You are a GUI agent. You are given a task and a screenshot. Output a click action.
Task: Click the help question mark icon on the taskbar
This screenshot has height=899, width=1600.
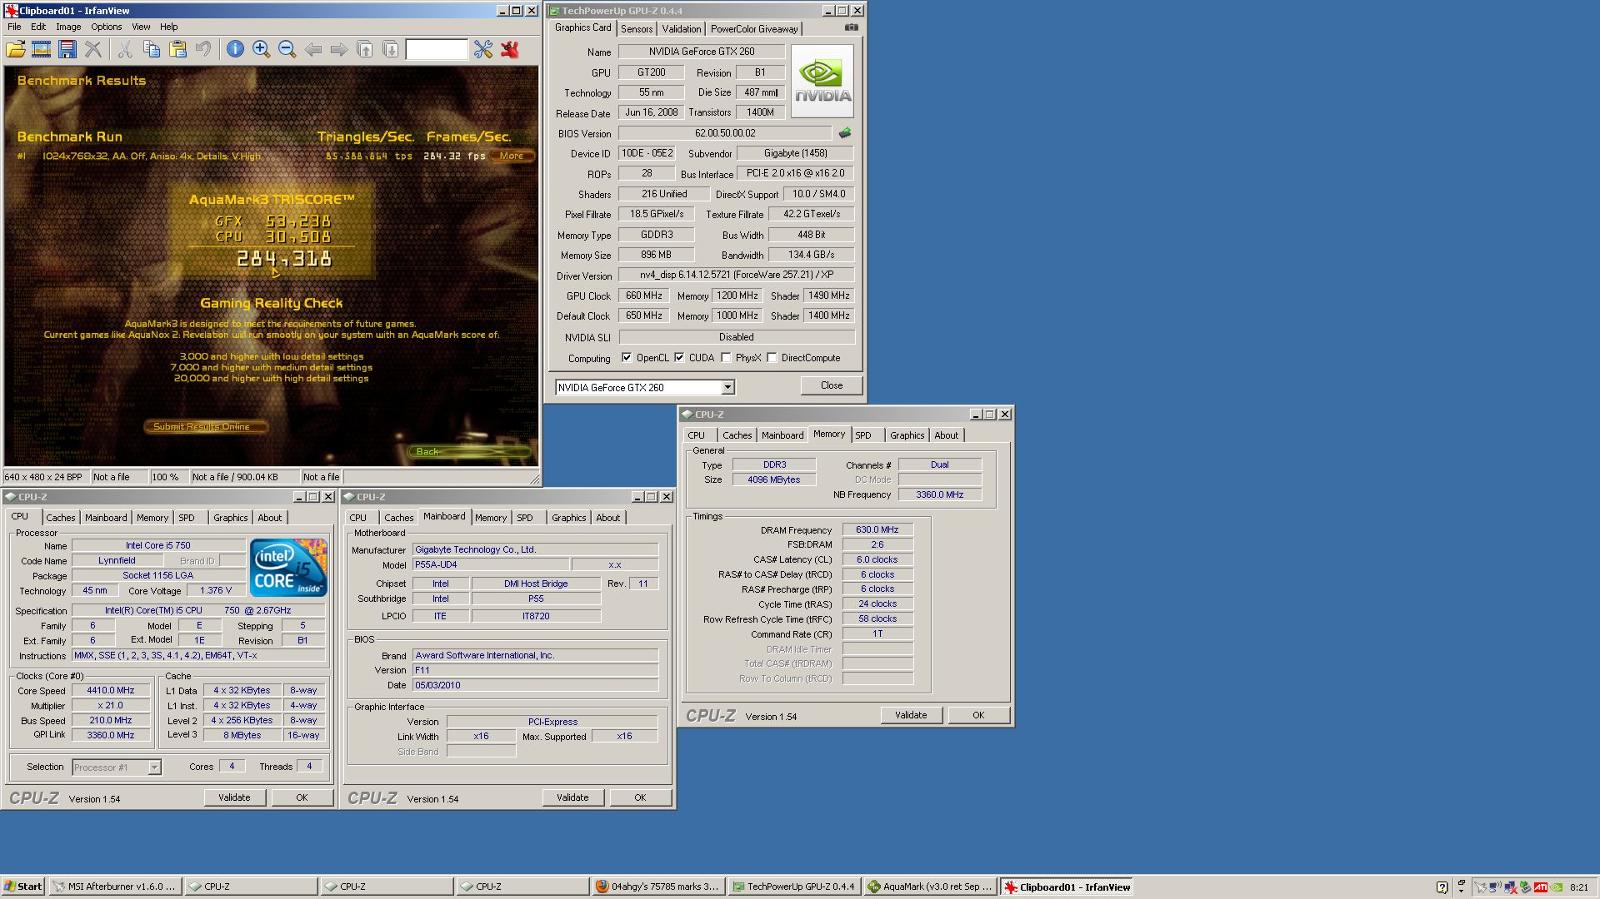(1442, 887)
